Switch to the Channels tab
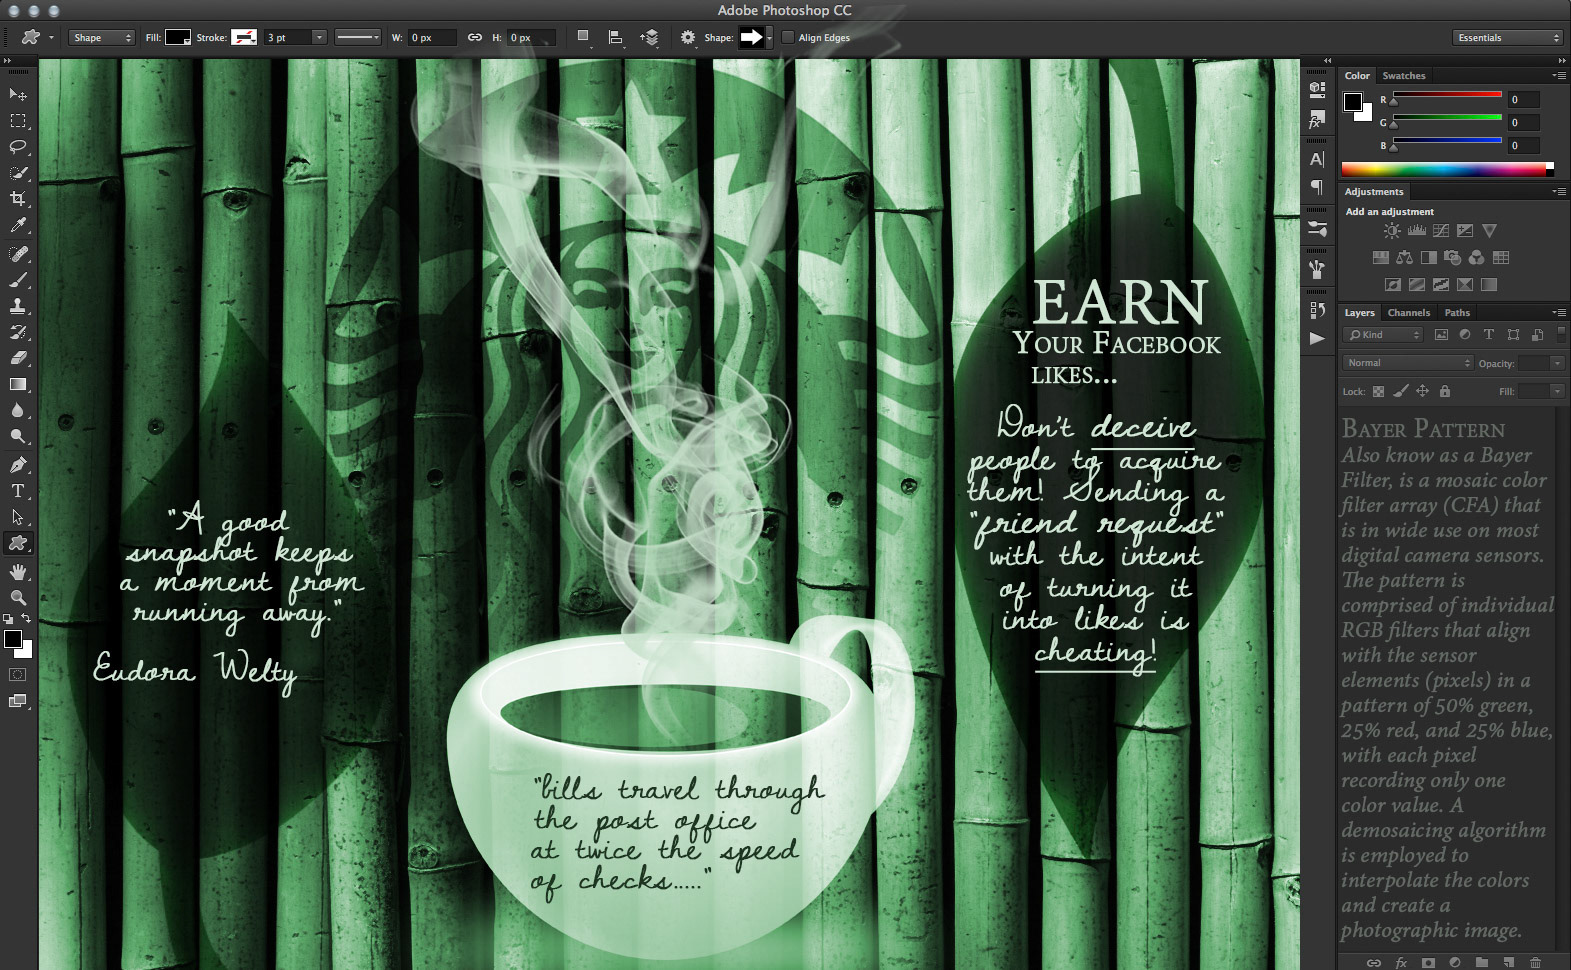 pyautogui.click(x=1408, y=313)
